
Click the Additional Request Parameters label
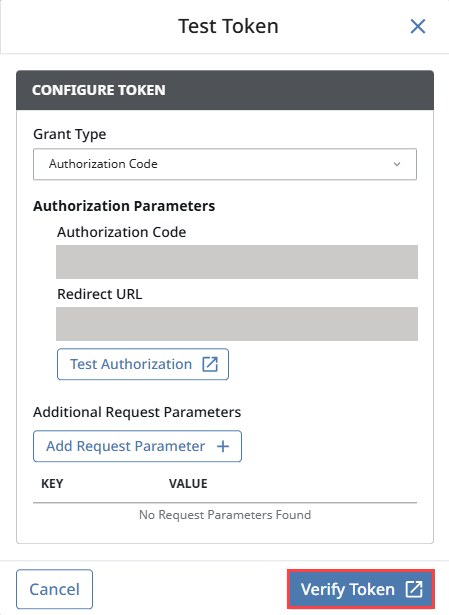point(137,412)
